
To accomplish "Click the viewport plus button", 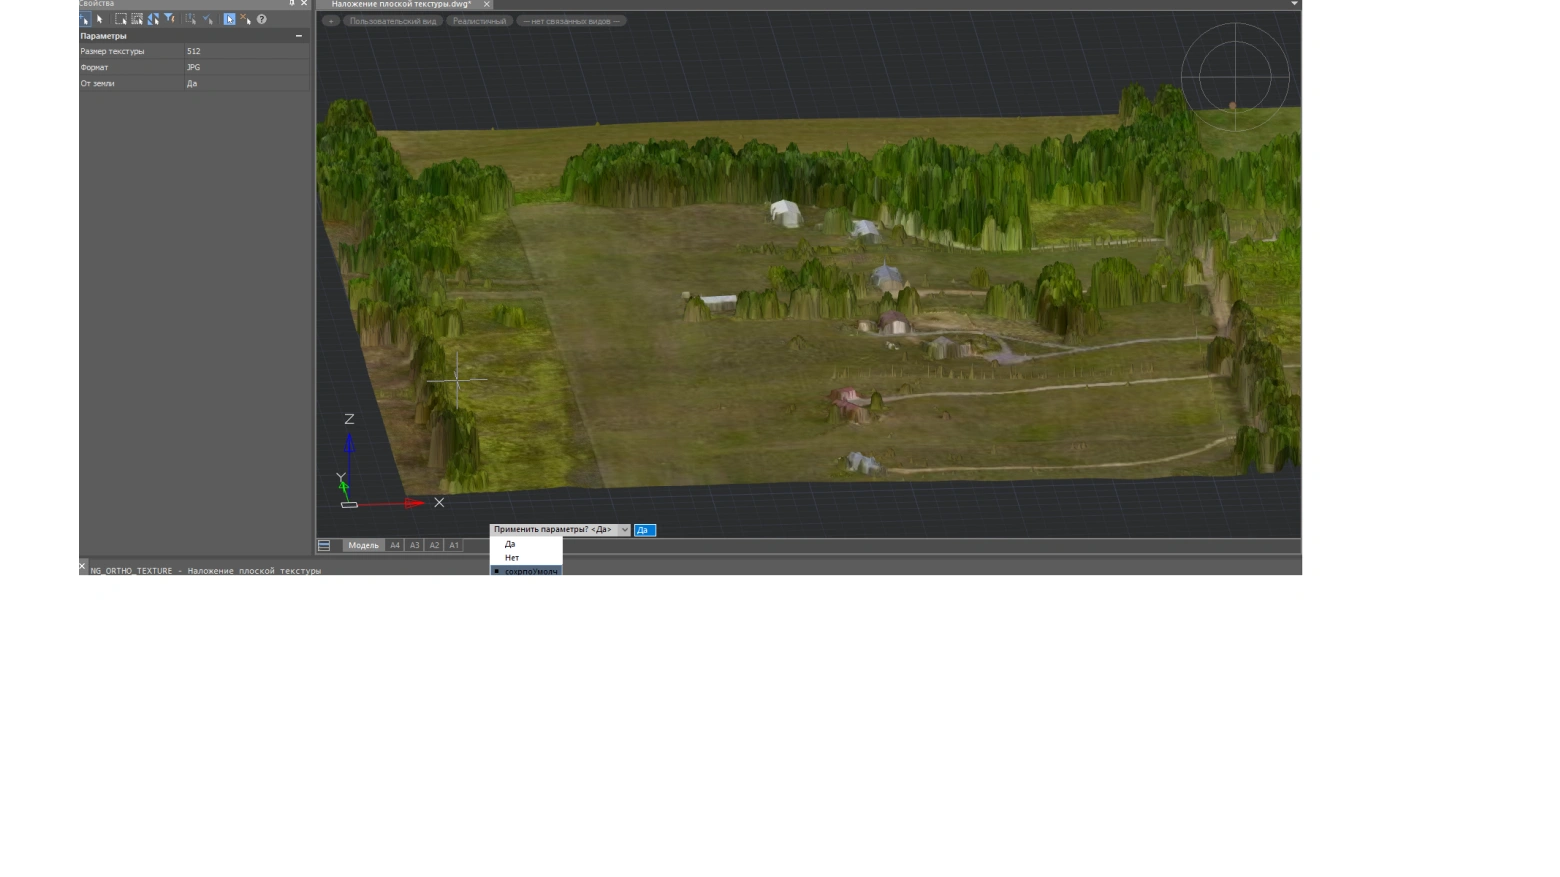I will (331, 21).
